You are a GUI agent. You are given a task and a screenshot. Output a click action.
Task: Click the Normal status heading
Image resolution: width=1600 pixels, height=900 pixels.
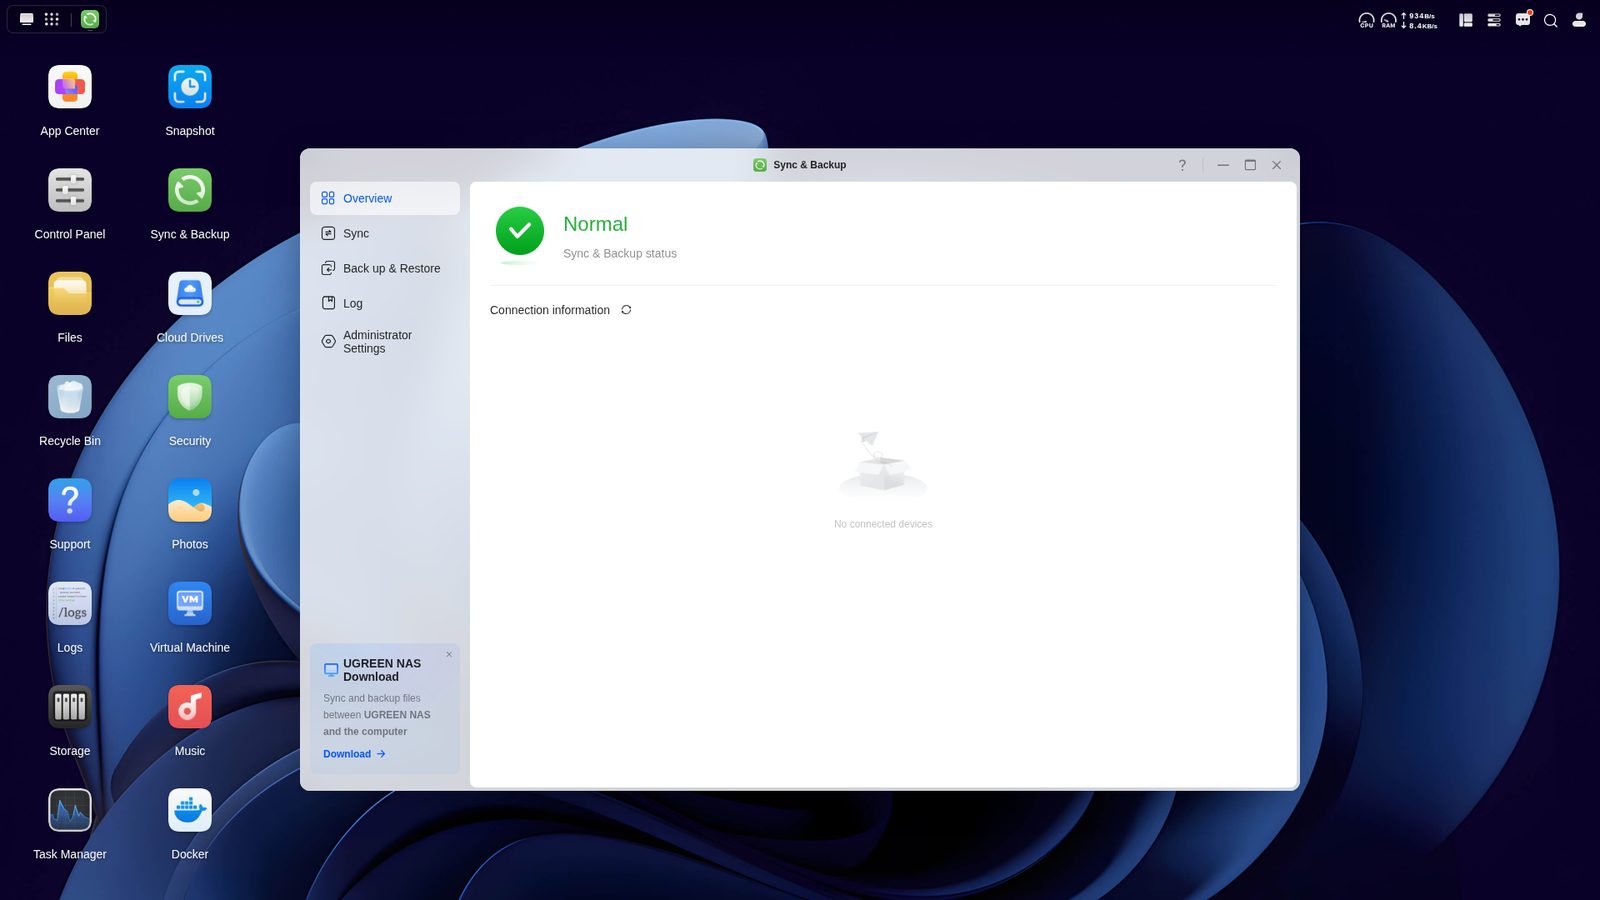coord(595,224)
